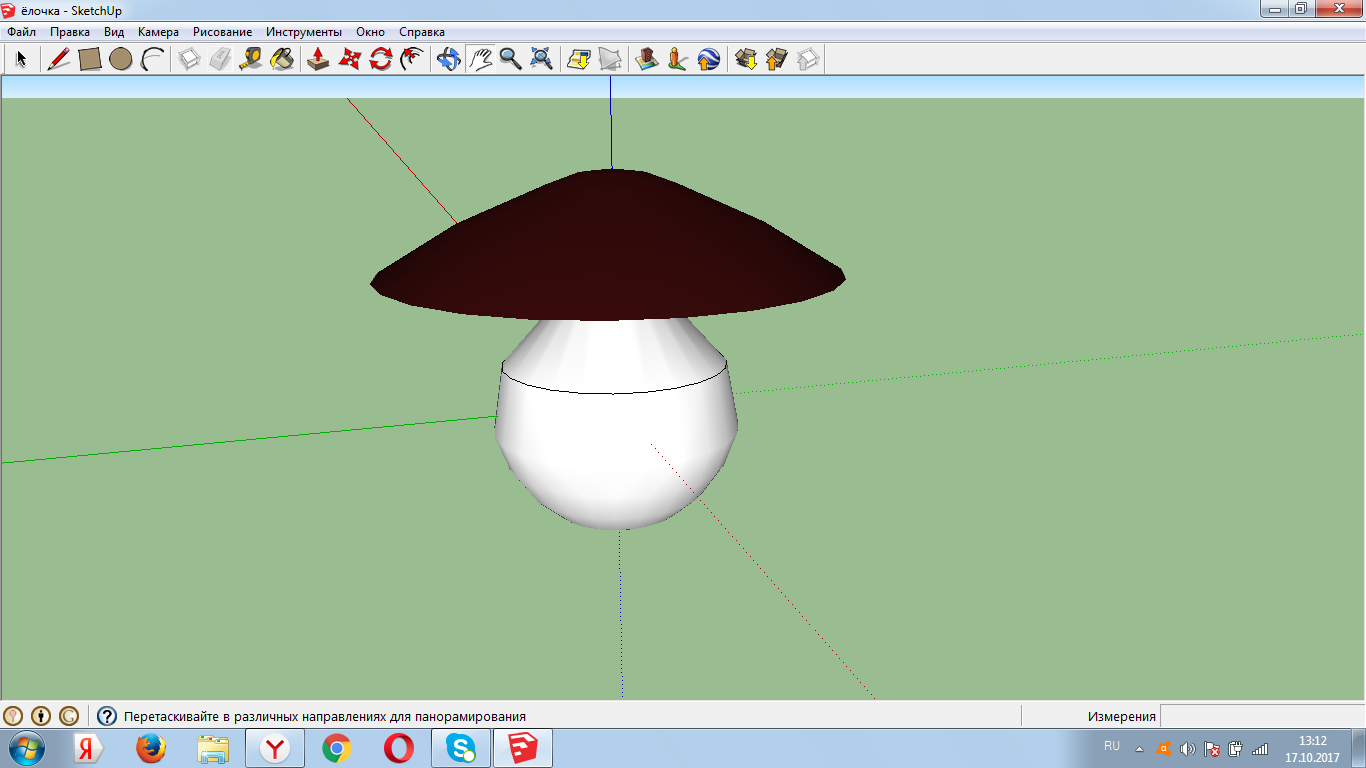The width and height of the screenshot is (1366, 768).
Task: Open the Windows Start menu
Action: click(x=25, y=748)
